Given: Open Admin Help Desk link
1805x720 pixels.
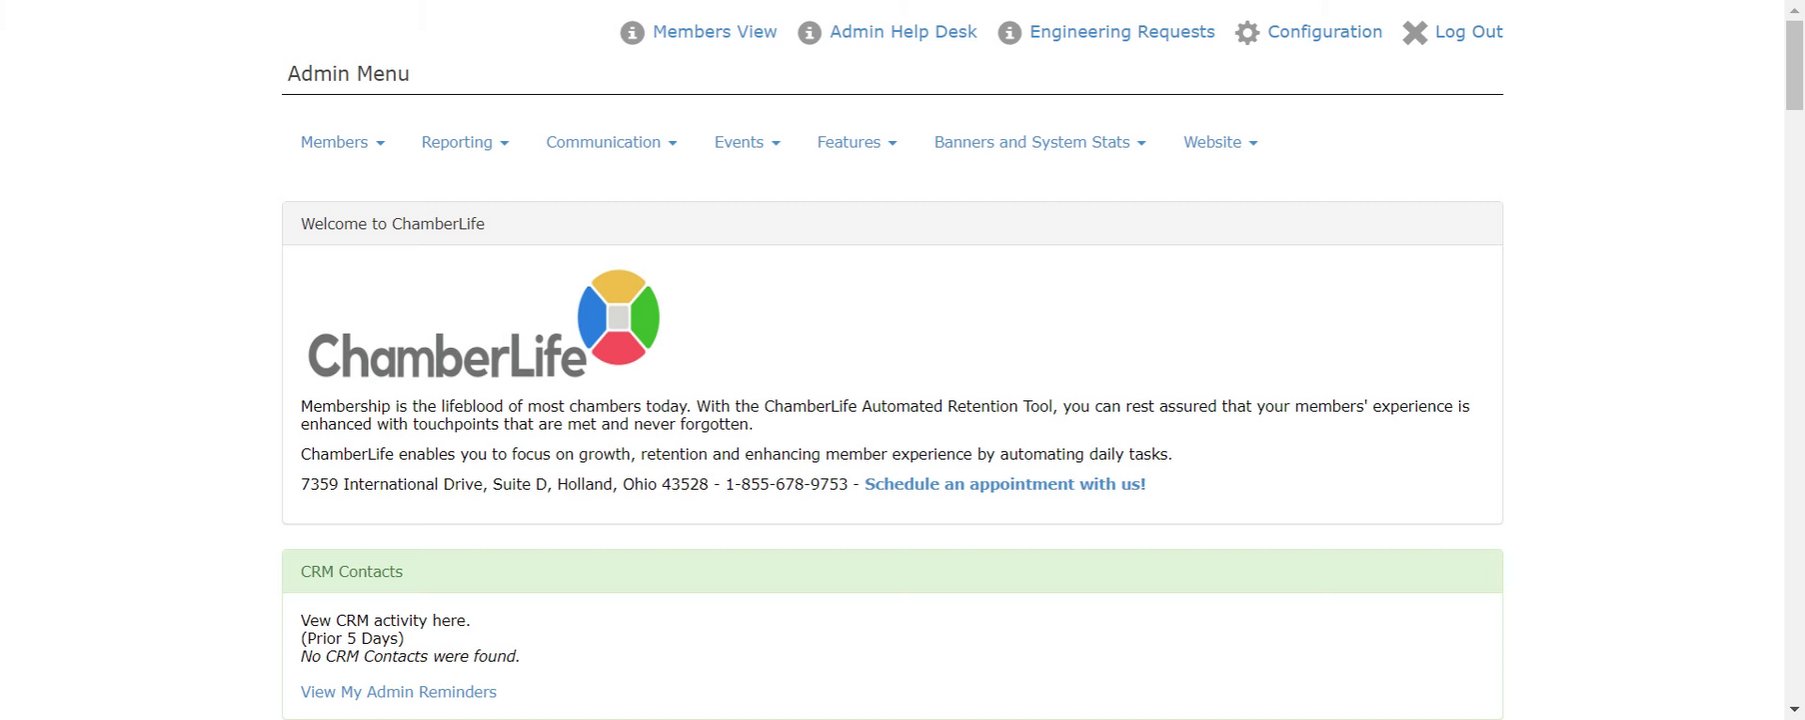Looking at the screenshot, I should [903, 32].
